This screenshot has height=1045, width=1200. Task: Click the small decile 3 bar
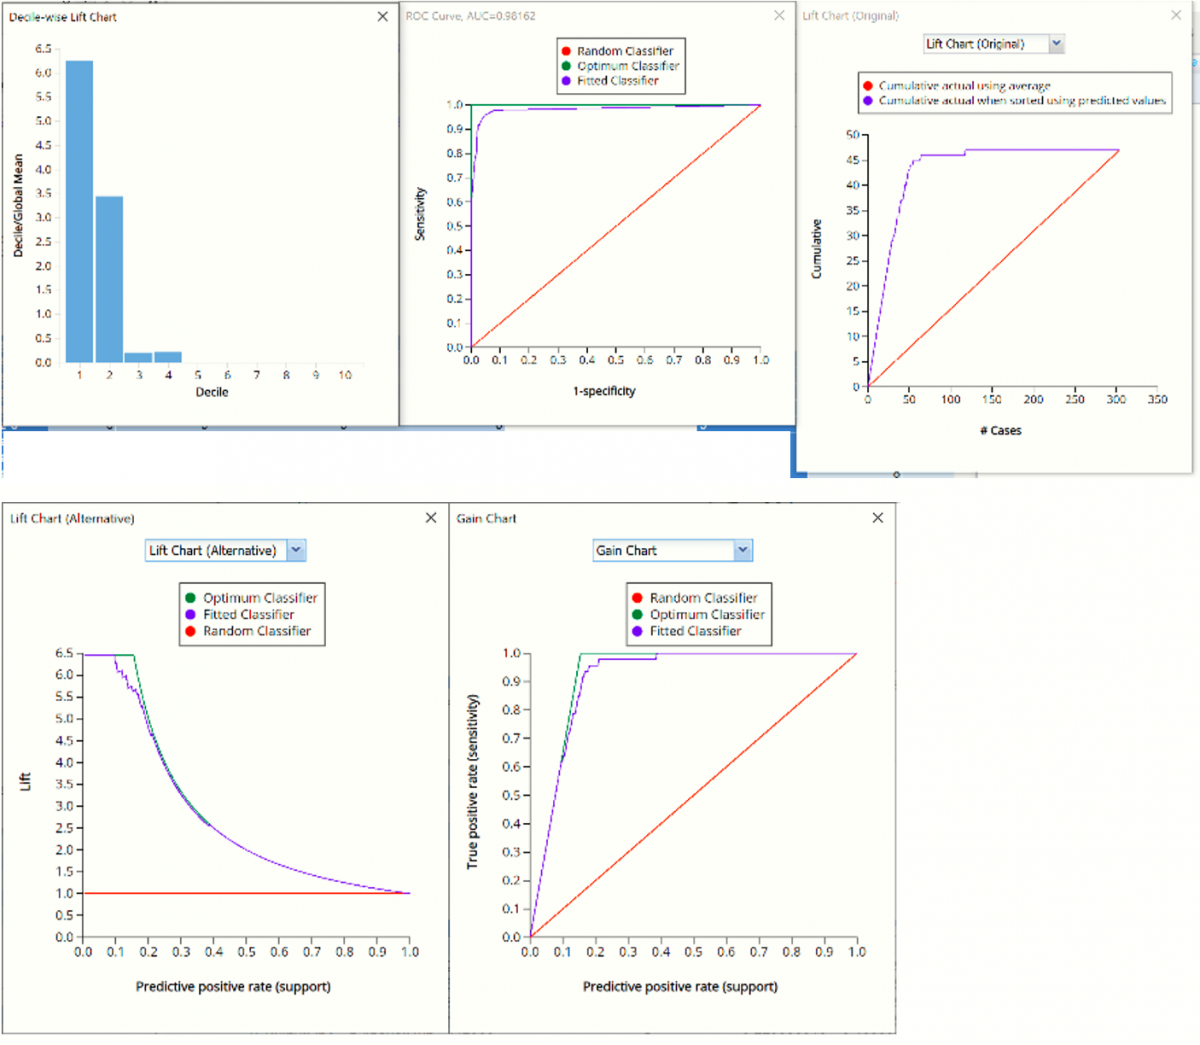[x=139, y=357]
